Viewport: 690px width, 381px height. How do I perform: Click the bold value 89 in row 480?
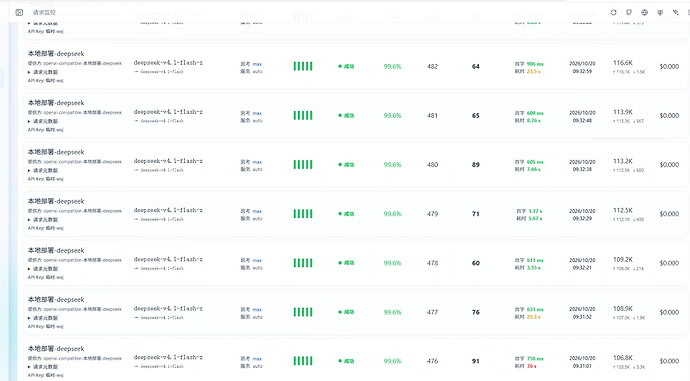click(x=476, y=165)
